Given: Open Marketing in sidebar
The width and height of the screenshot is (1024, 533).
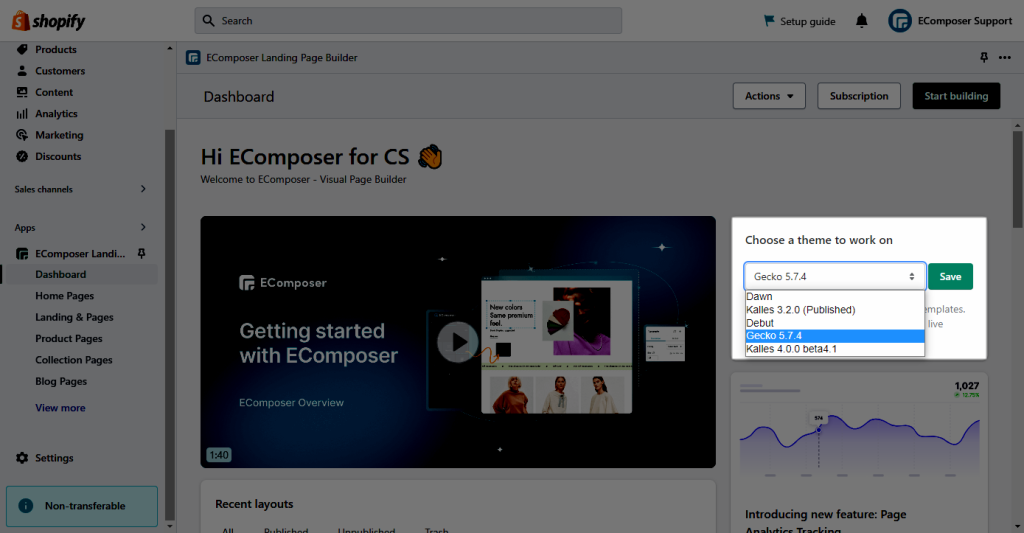Looking at the screenshot, I should point(59,135).
